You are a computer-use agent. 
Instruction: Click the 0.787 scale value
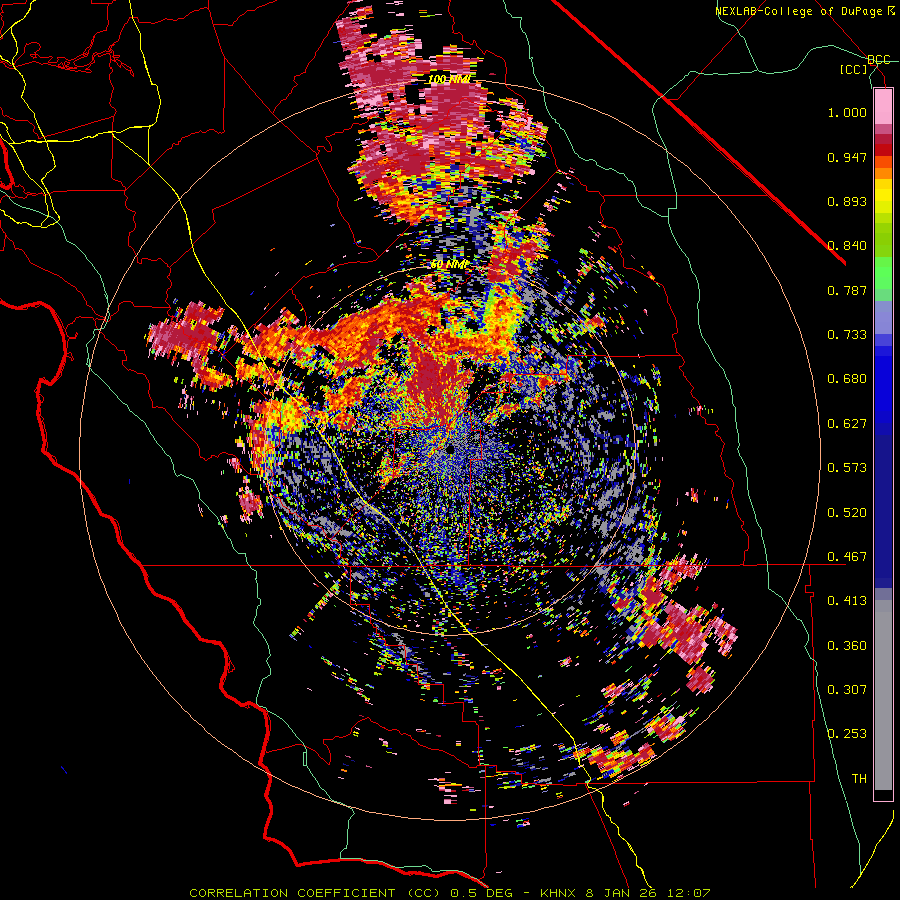847,290
